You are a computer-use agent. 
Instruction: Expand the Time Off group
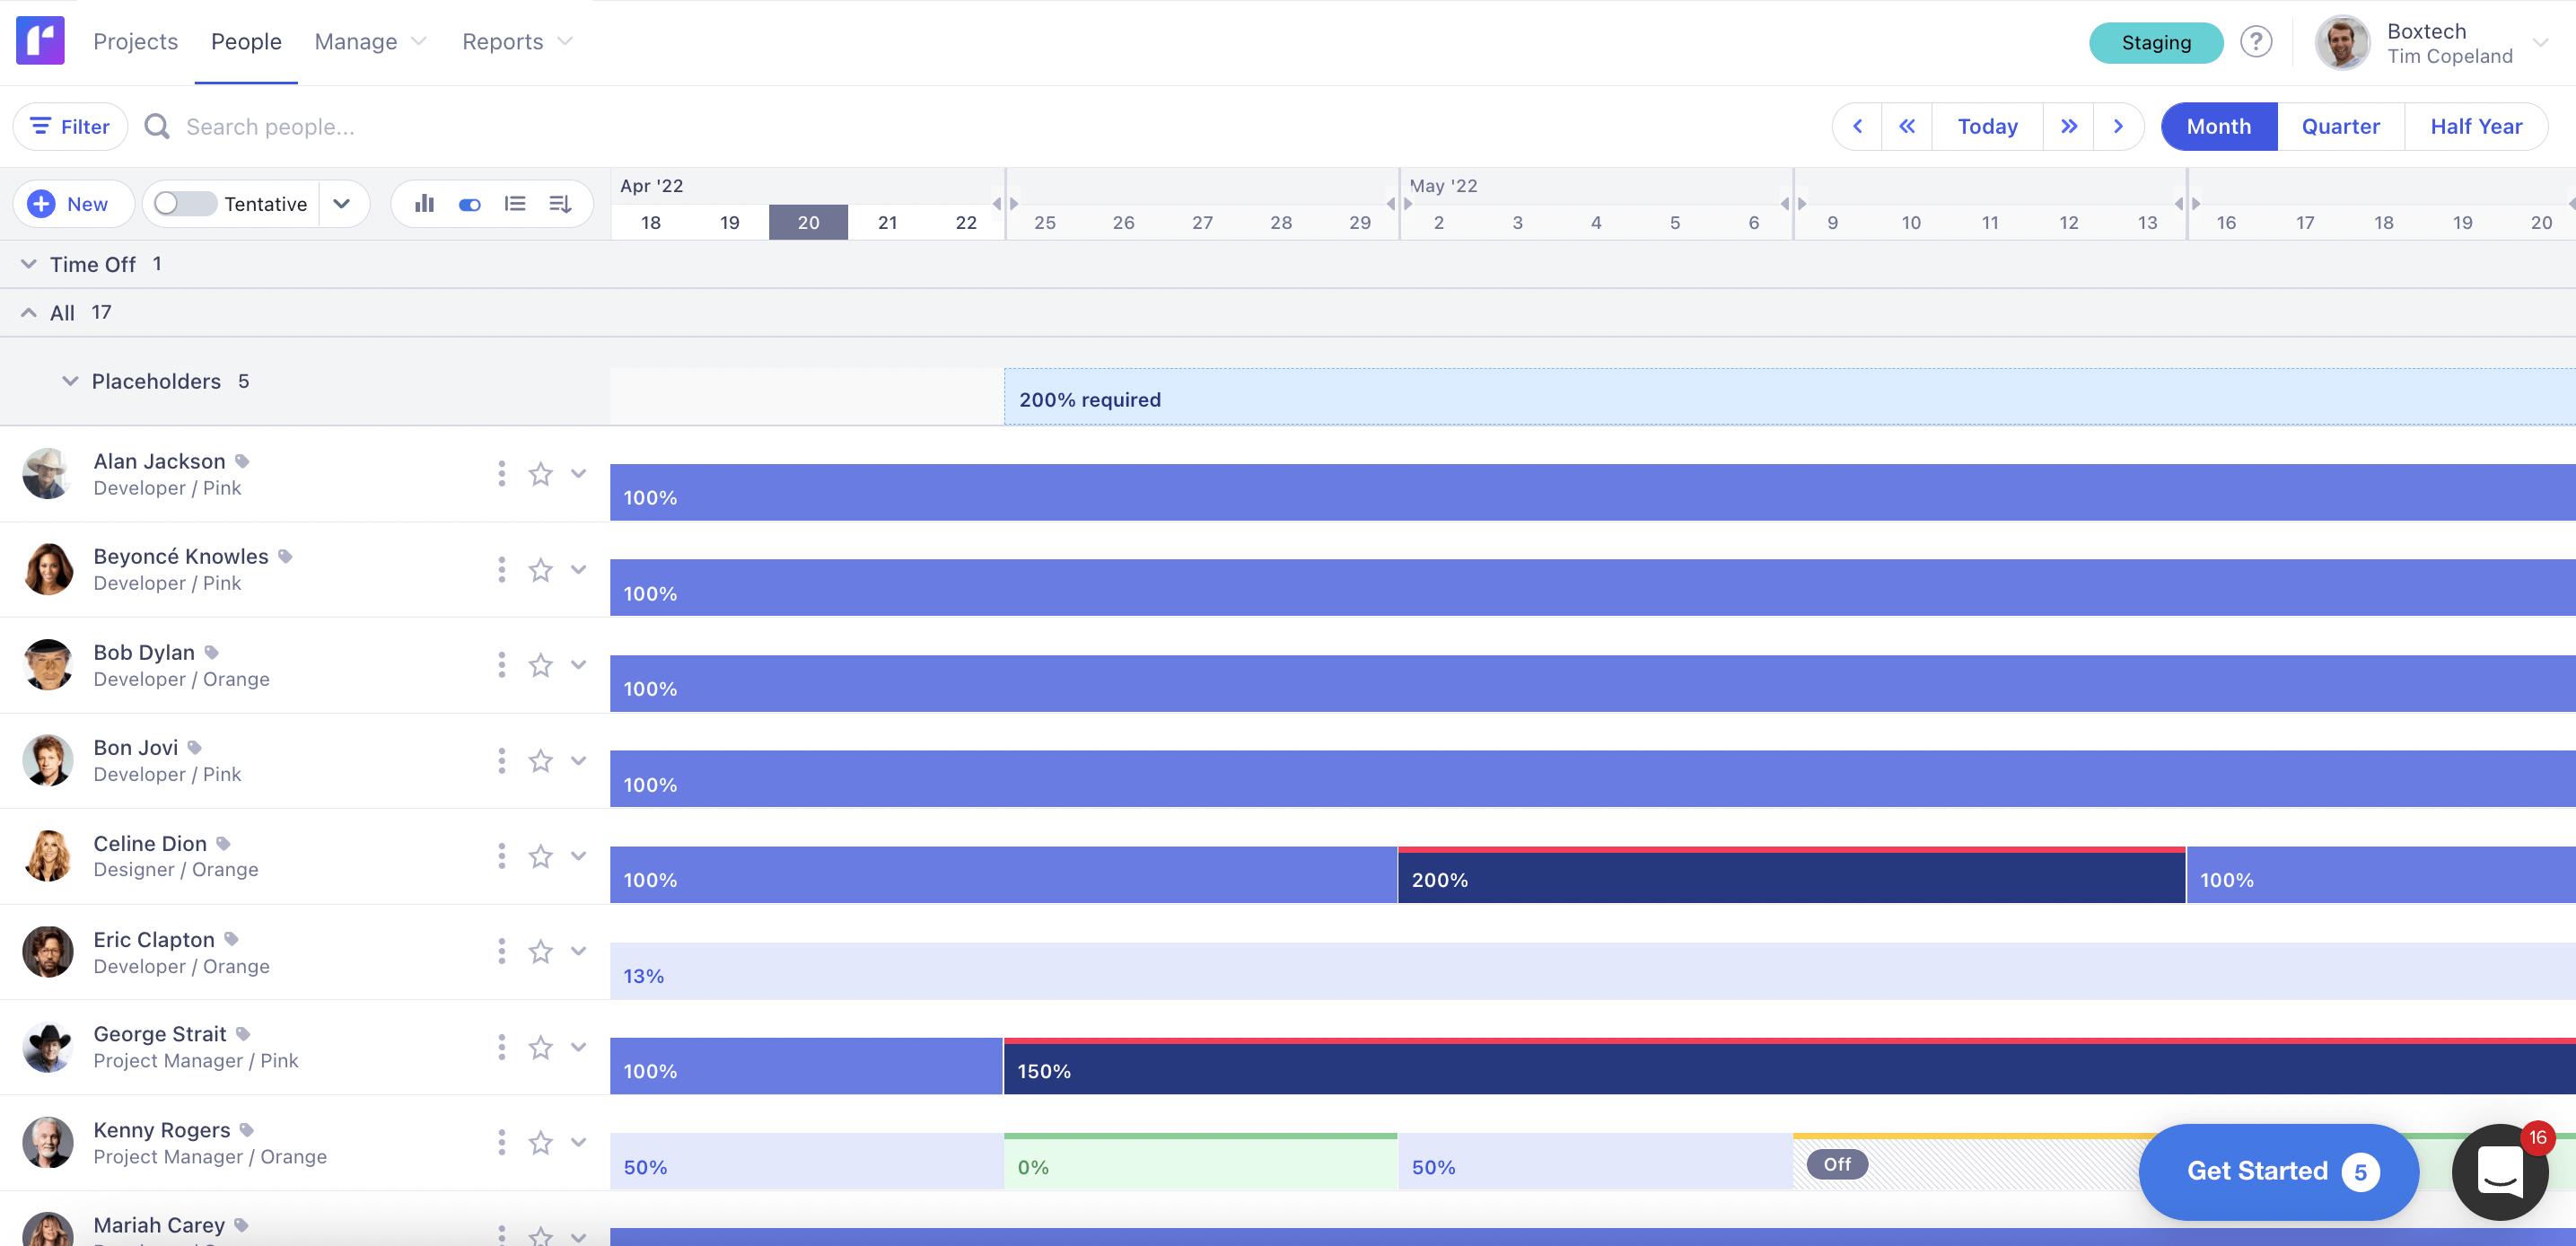29,264
